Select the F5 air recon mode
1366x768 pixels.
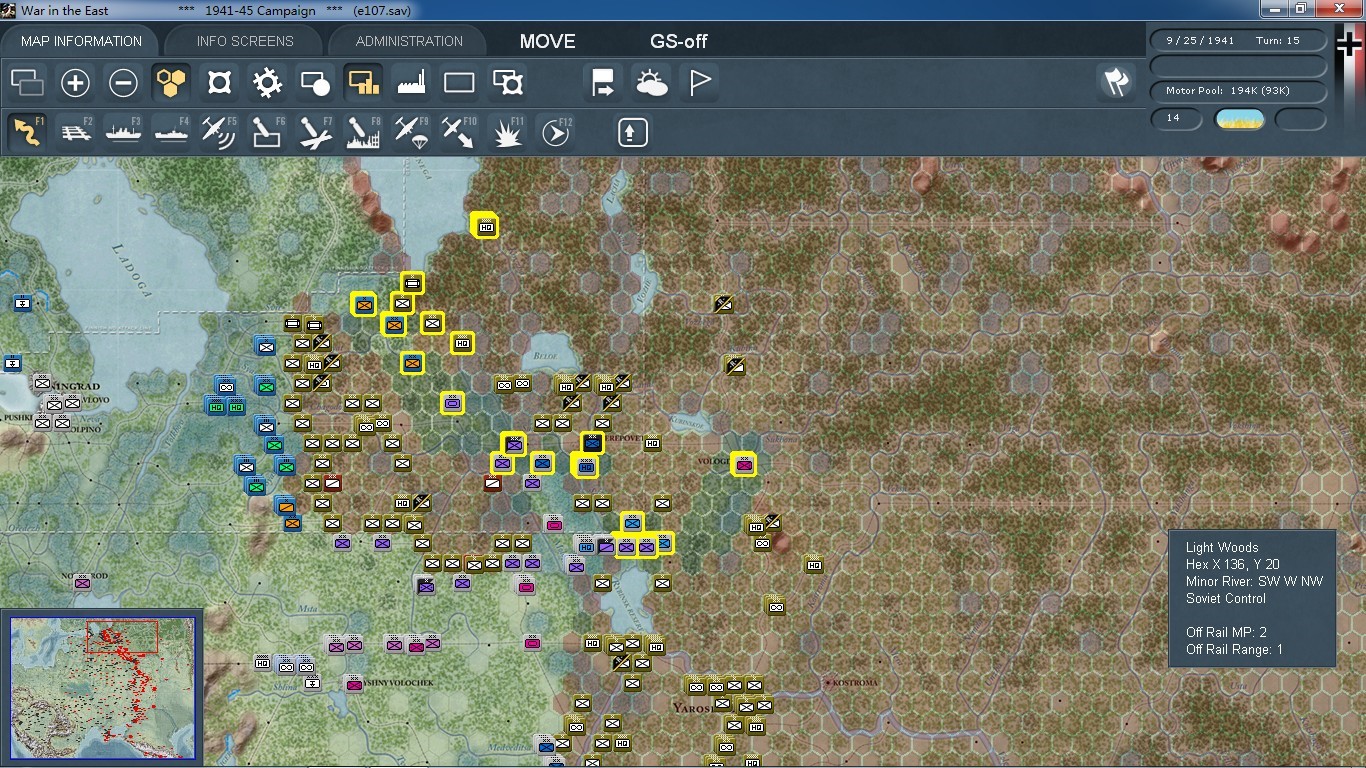pos(219,132)
